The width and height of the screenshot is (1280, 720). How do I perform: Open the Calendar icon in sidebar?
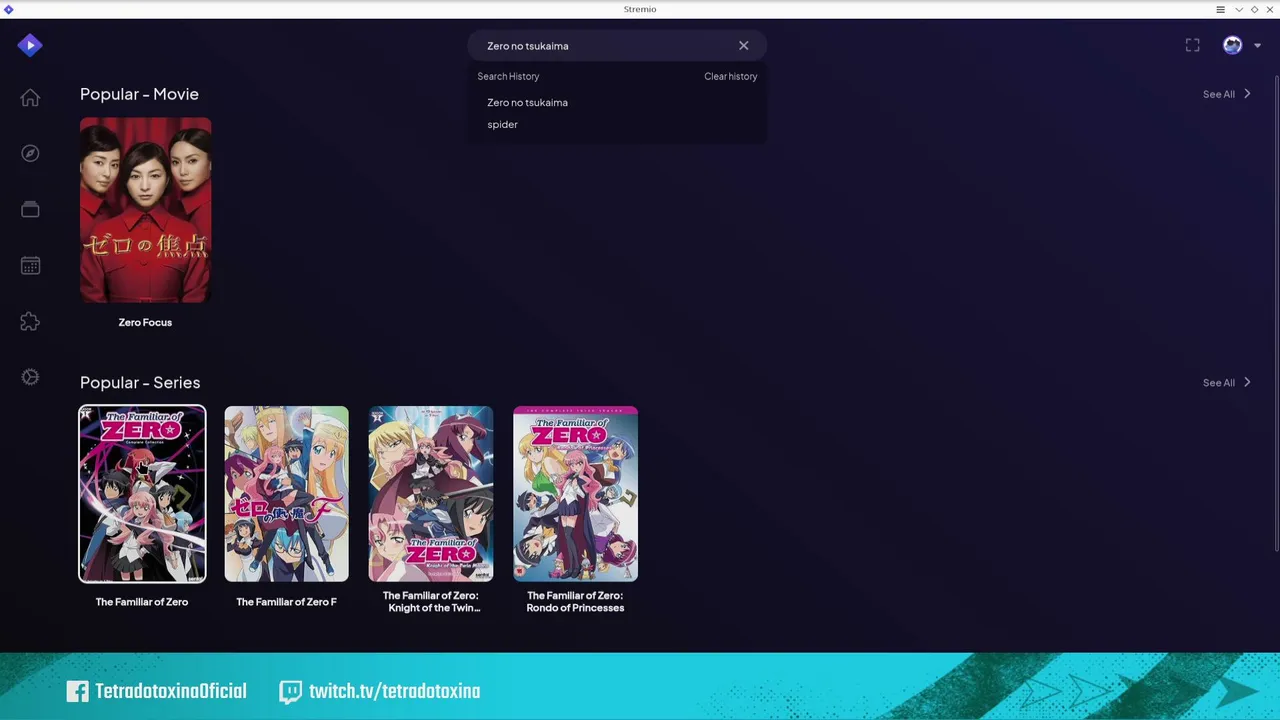pos(30,265)
